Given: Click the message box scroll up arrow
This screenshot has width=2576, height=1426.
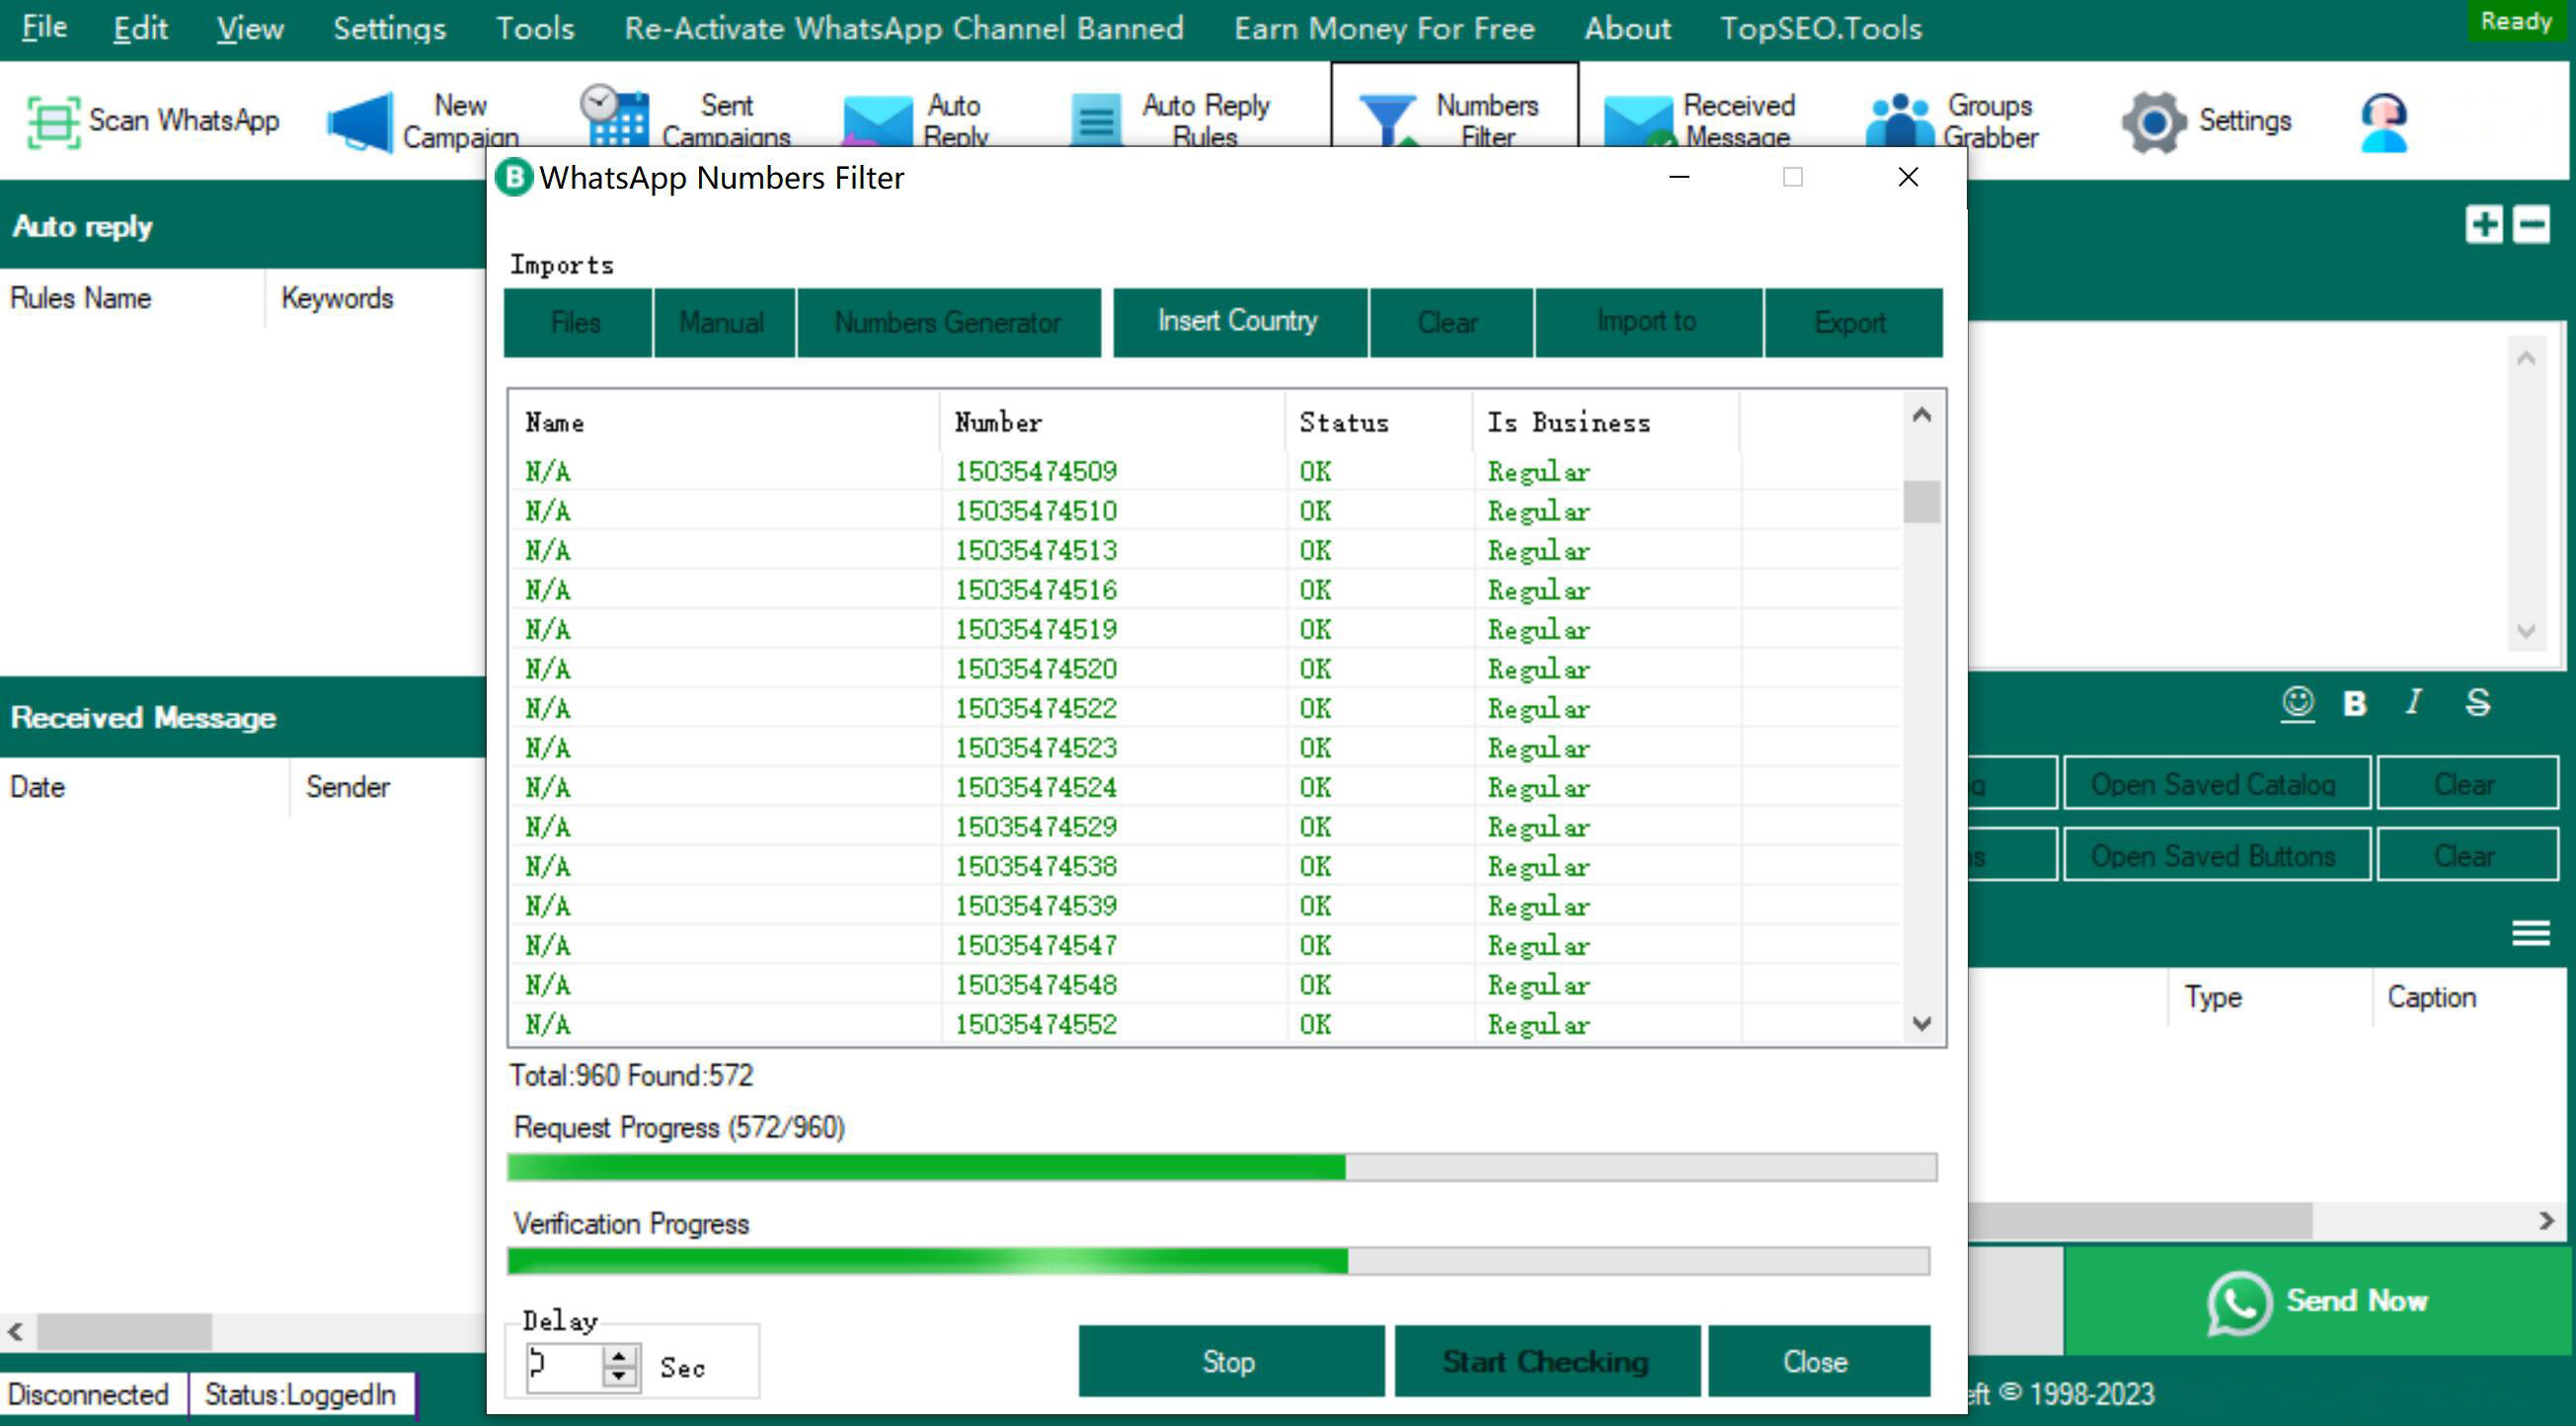Looking at the screenshot, I should click(x=2527, y=358).
